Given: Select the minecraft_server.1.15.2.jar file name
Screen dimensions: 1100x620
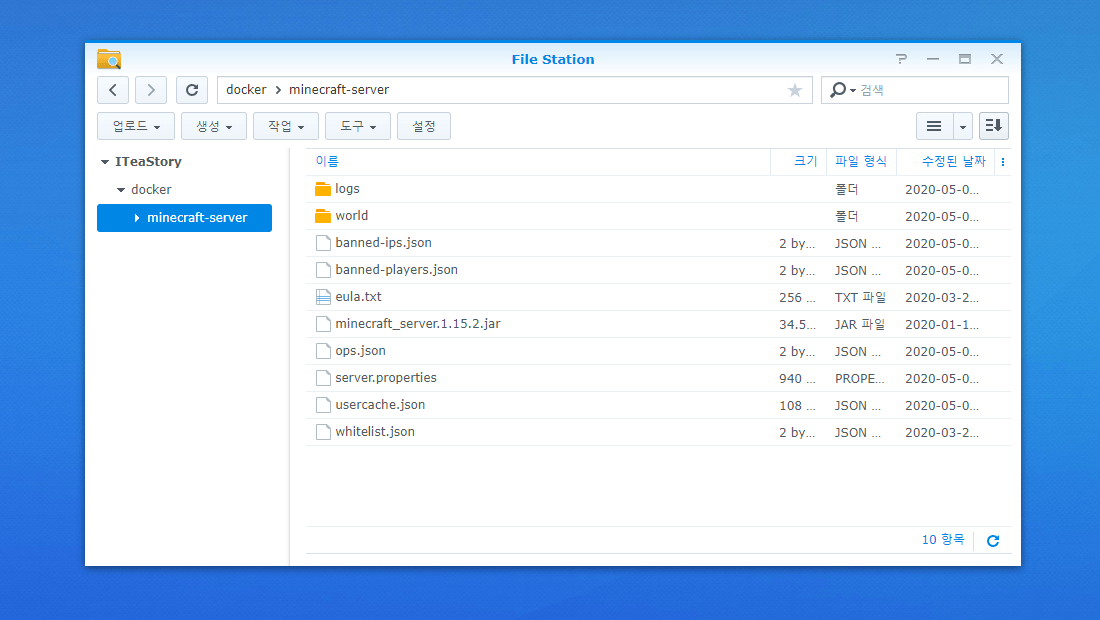Looking at the screenshot, I should (x=418, y=323).
